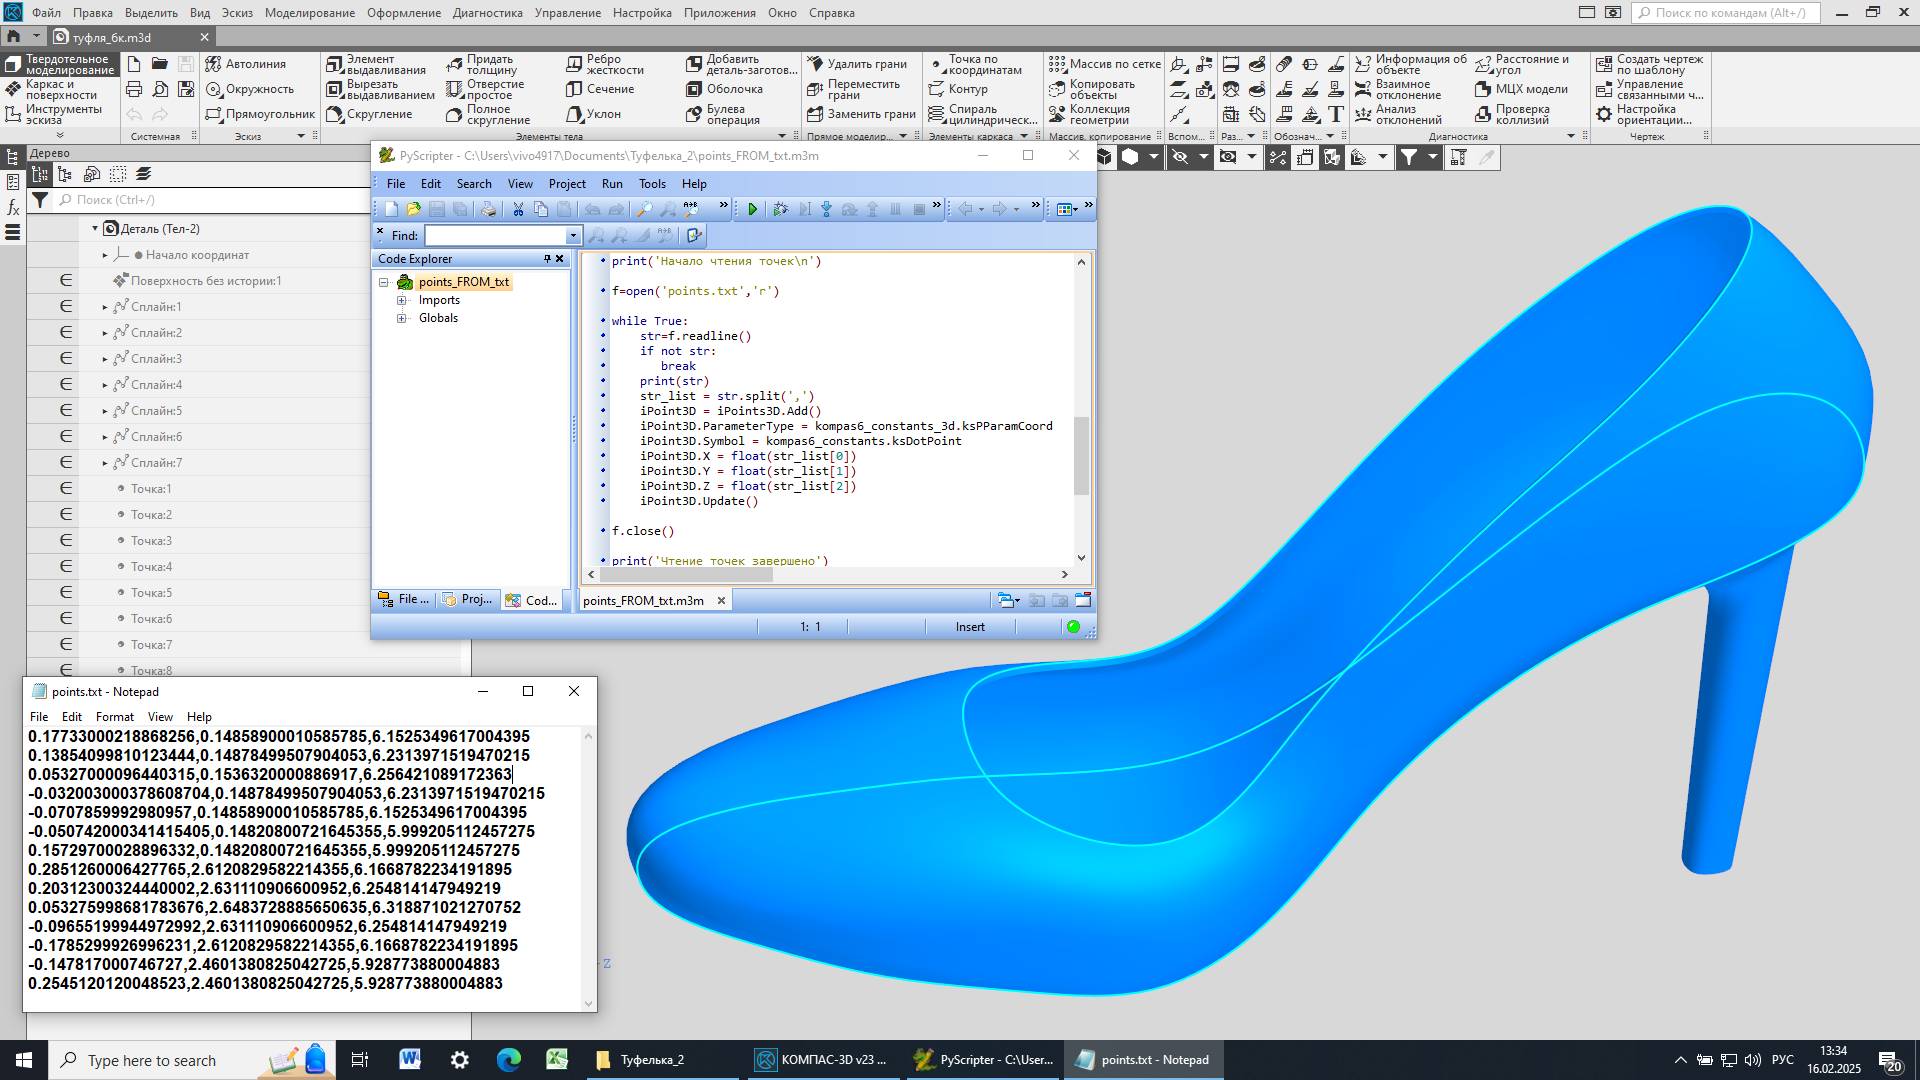
Task: Open the Моделирование menu
Action: (309, 13)
